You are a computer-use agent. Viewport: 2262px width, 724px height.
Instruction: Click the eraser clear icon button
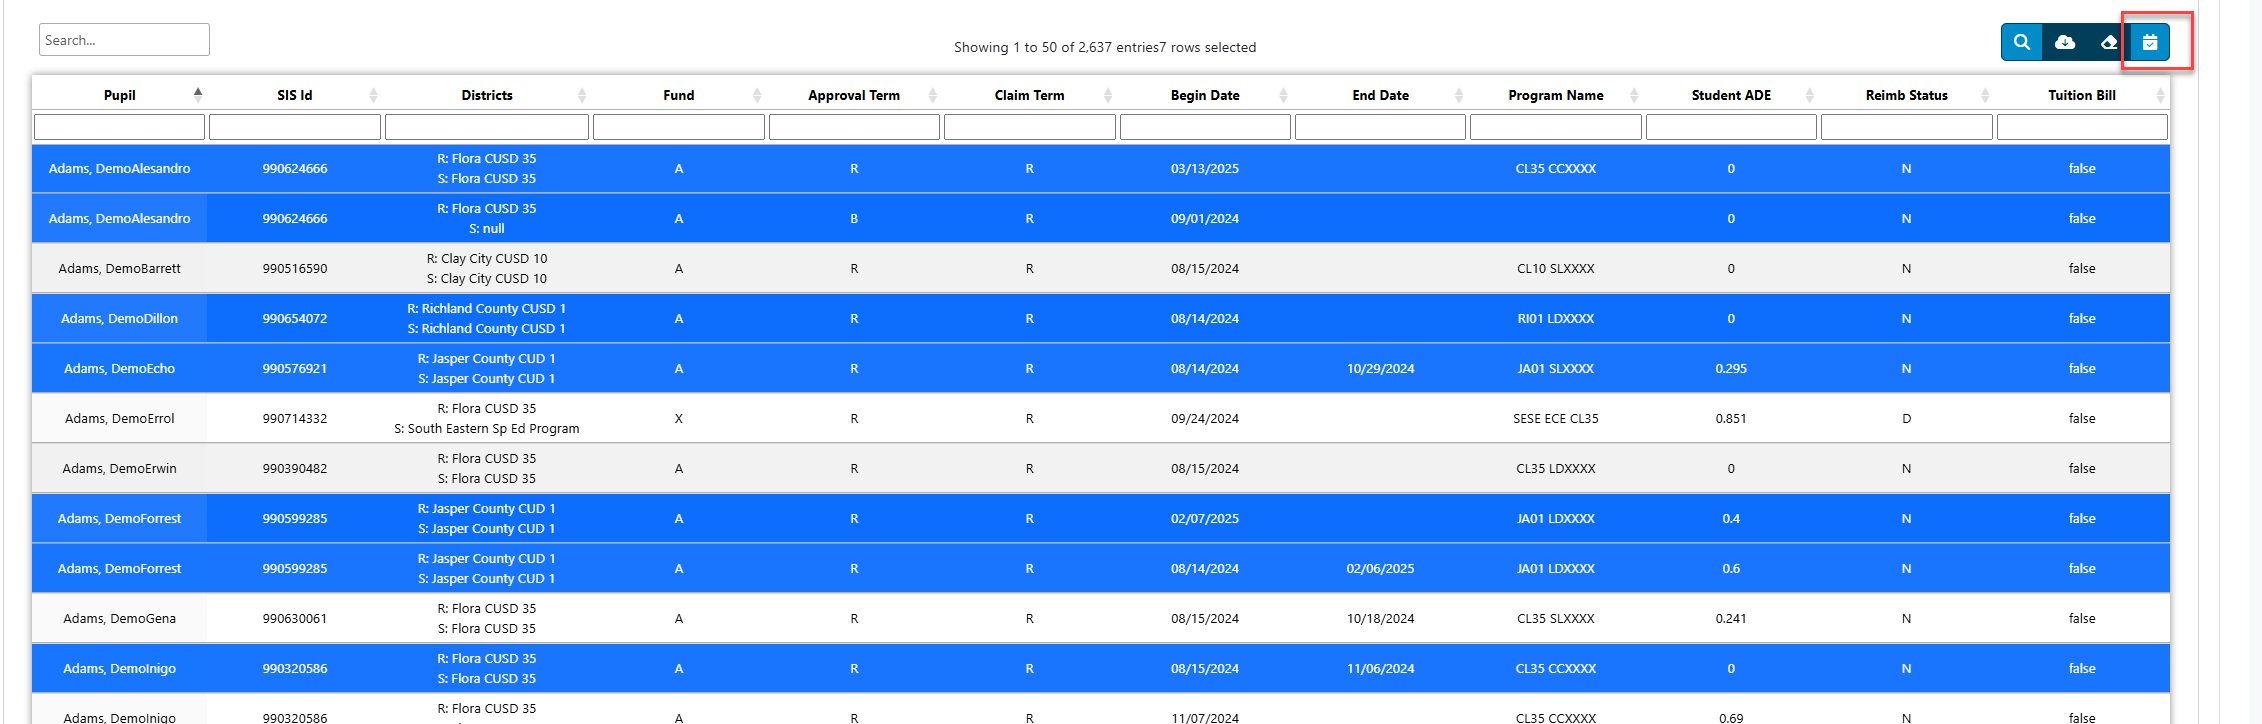pos(2108,42)
